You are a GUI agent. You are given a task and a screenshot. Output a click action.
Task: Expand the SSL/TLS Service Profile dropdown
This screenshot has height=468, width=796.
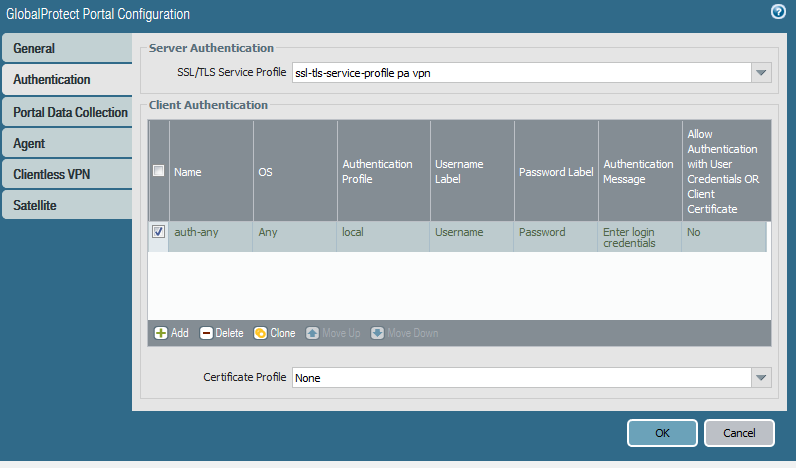pyautogui.click(x=761, y=73)
